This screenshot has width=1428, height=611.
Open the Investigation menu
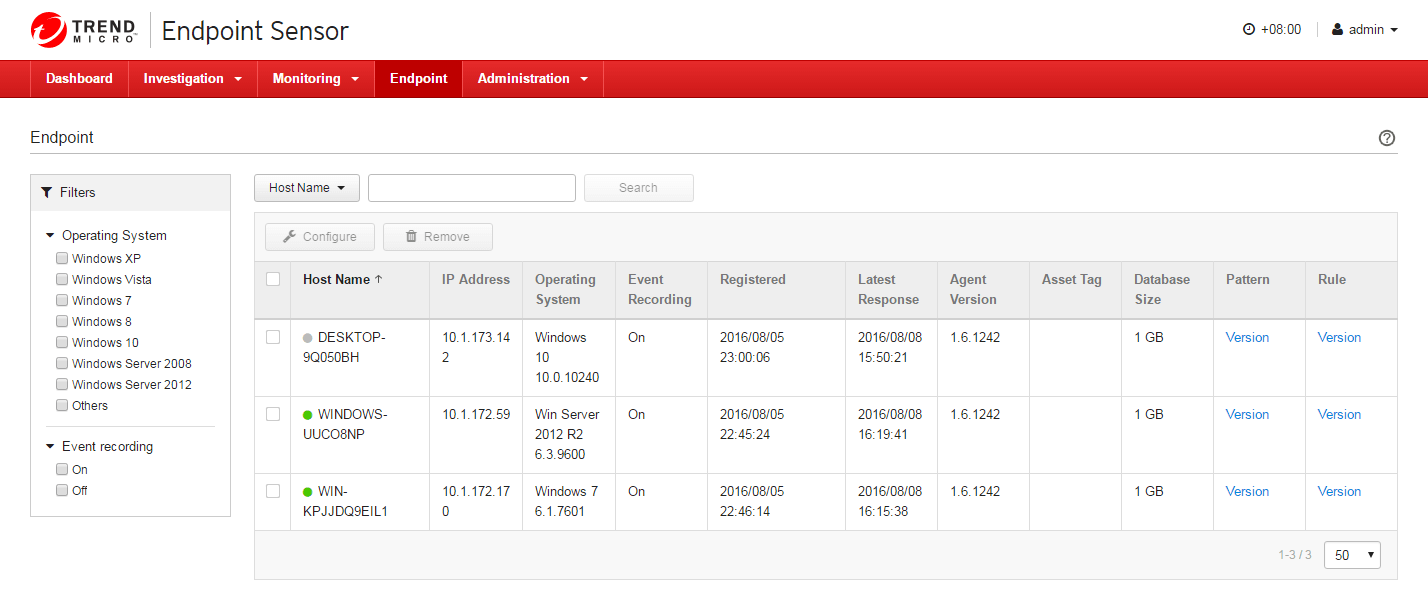(x=192, y=79)
